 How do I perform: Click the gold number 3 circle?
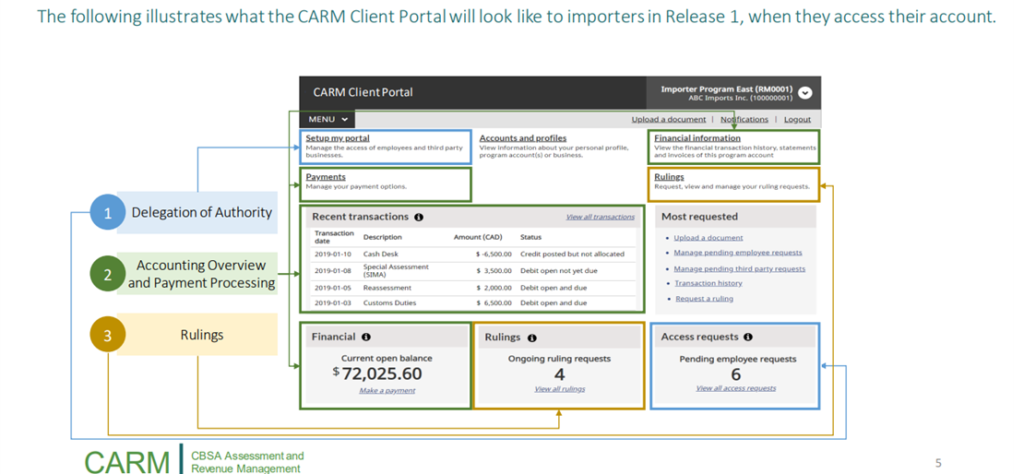tap(107, 335)
